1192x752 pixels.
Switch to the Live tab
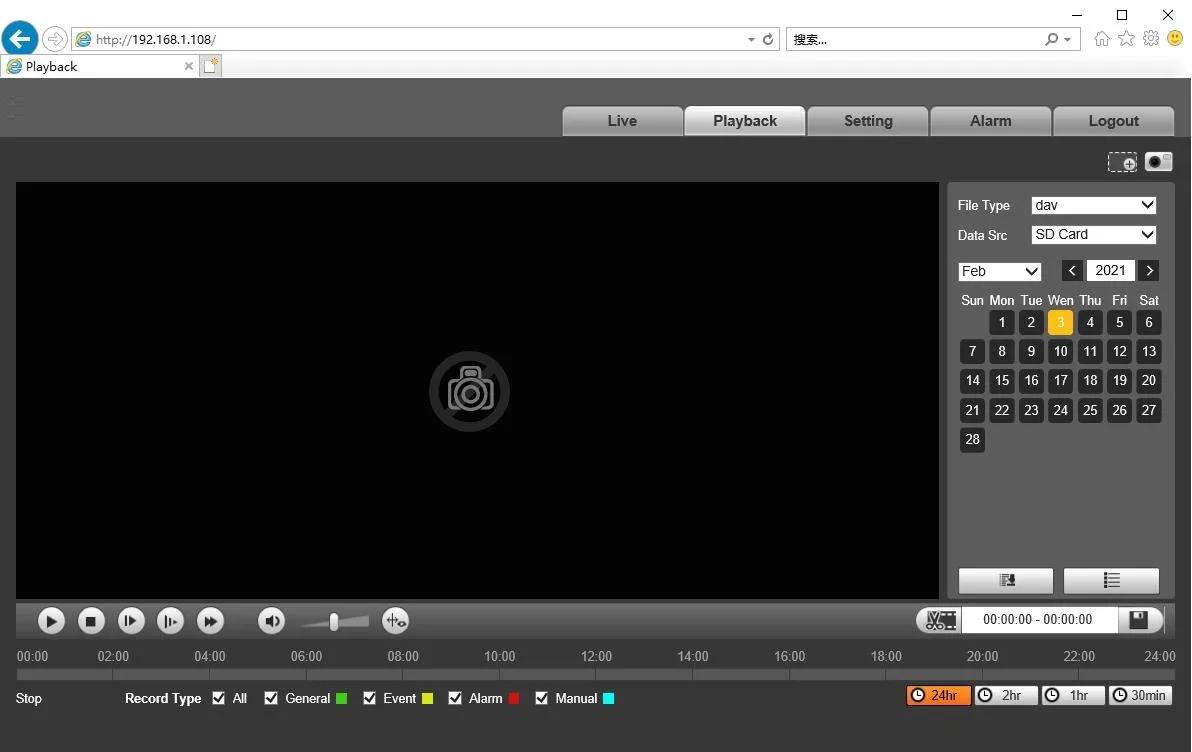click(x=623, y=121)
